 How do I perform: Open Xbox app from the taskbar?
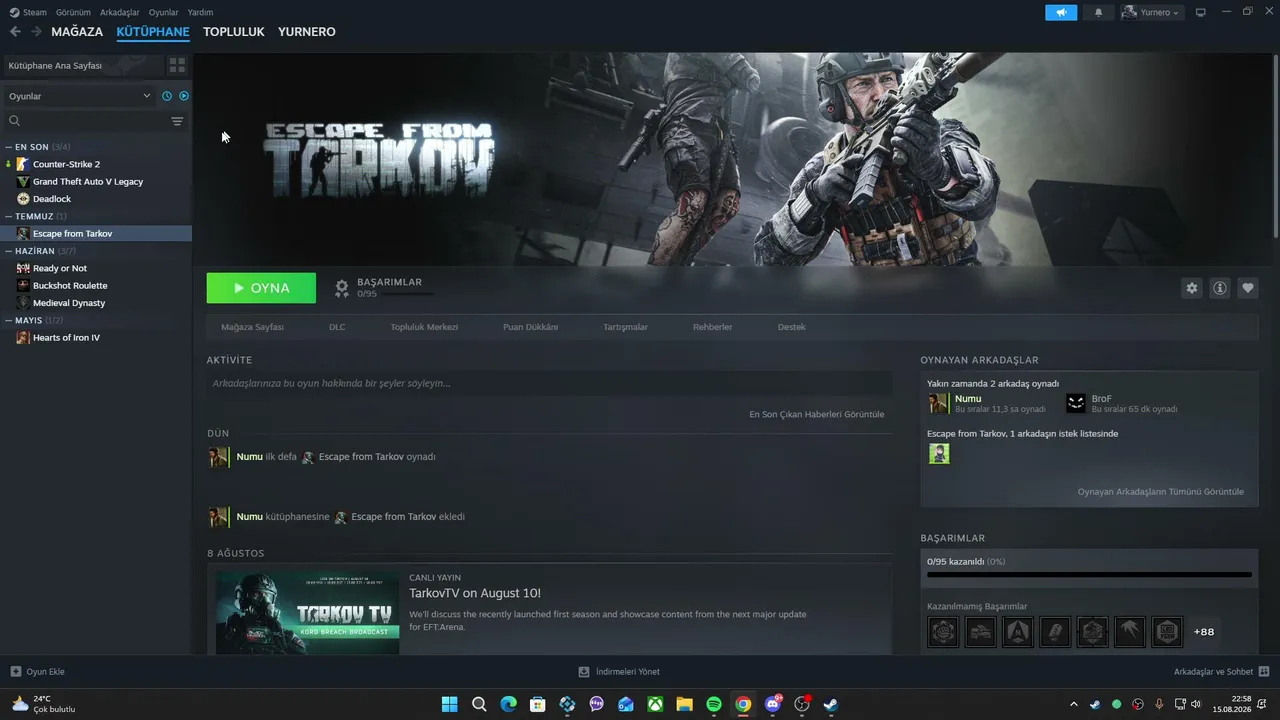[655, 704]
